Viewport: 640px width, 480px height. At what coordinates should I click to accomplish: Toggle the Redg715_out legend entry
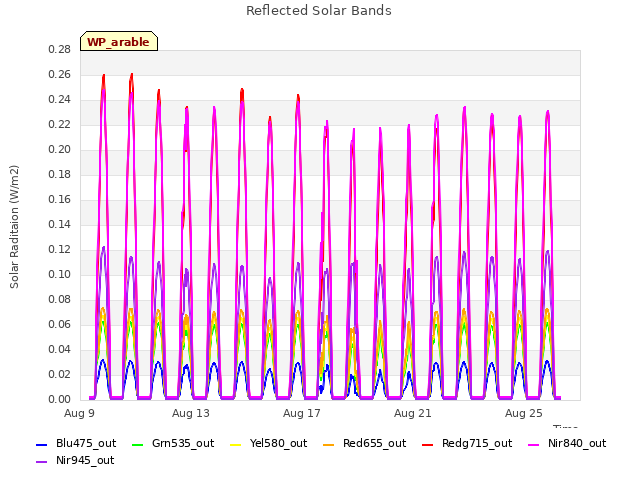467,443
